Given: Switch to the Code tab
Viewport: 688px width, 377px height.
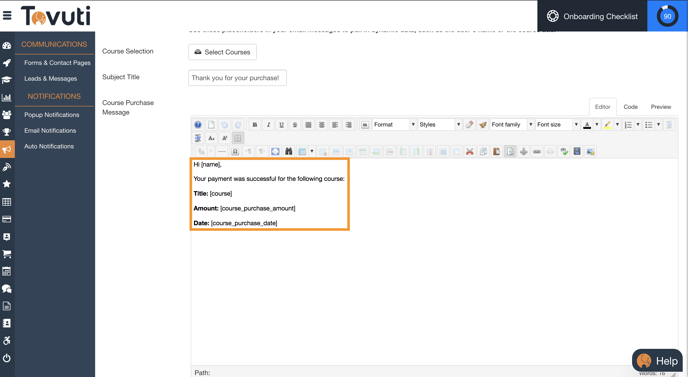Looking at the screenshot, I should [631, 107].
